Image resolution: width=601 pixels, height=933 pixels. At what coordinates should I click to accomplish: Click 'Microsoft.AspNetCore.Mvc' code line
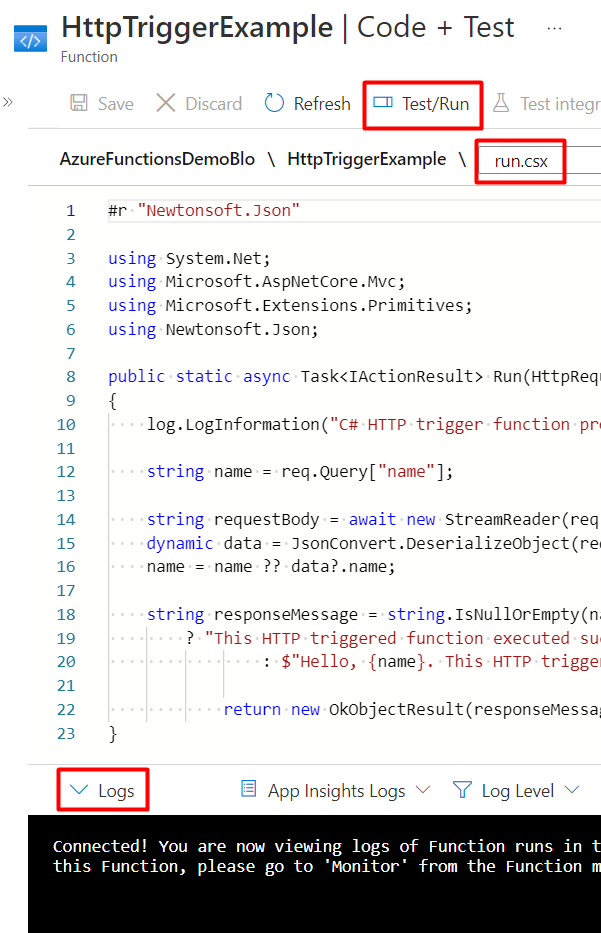point(256,281)
